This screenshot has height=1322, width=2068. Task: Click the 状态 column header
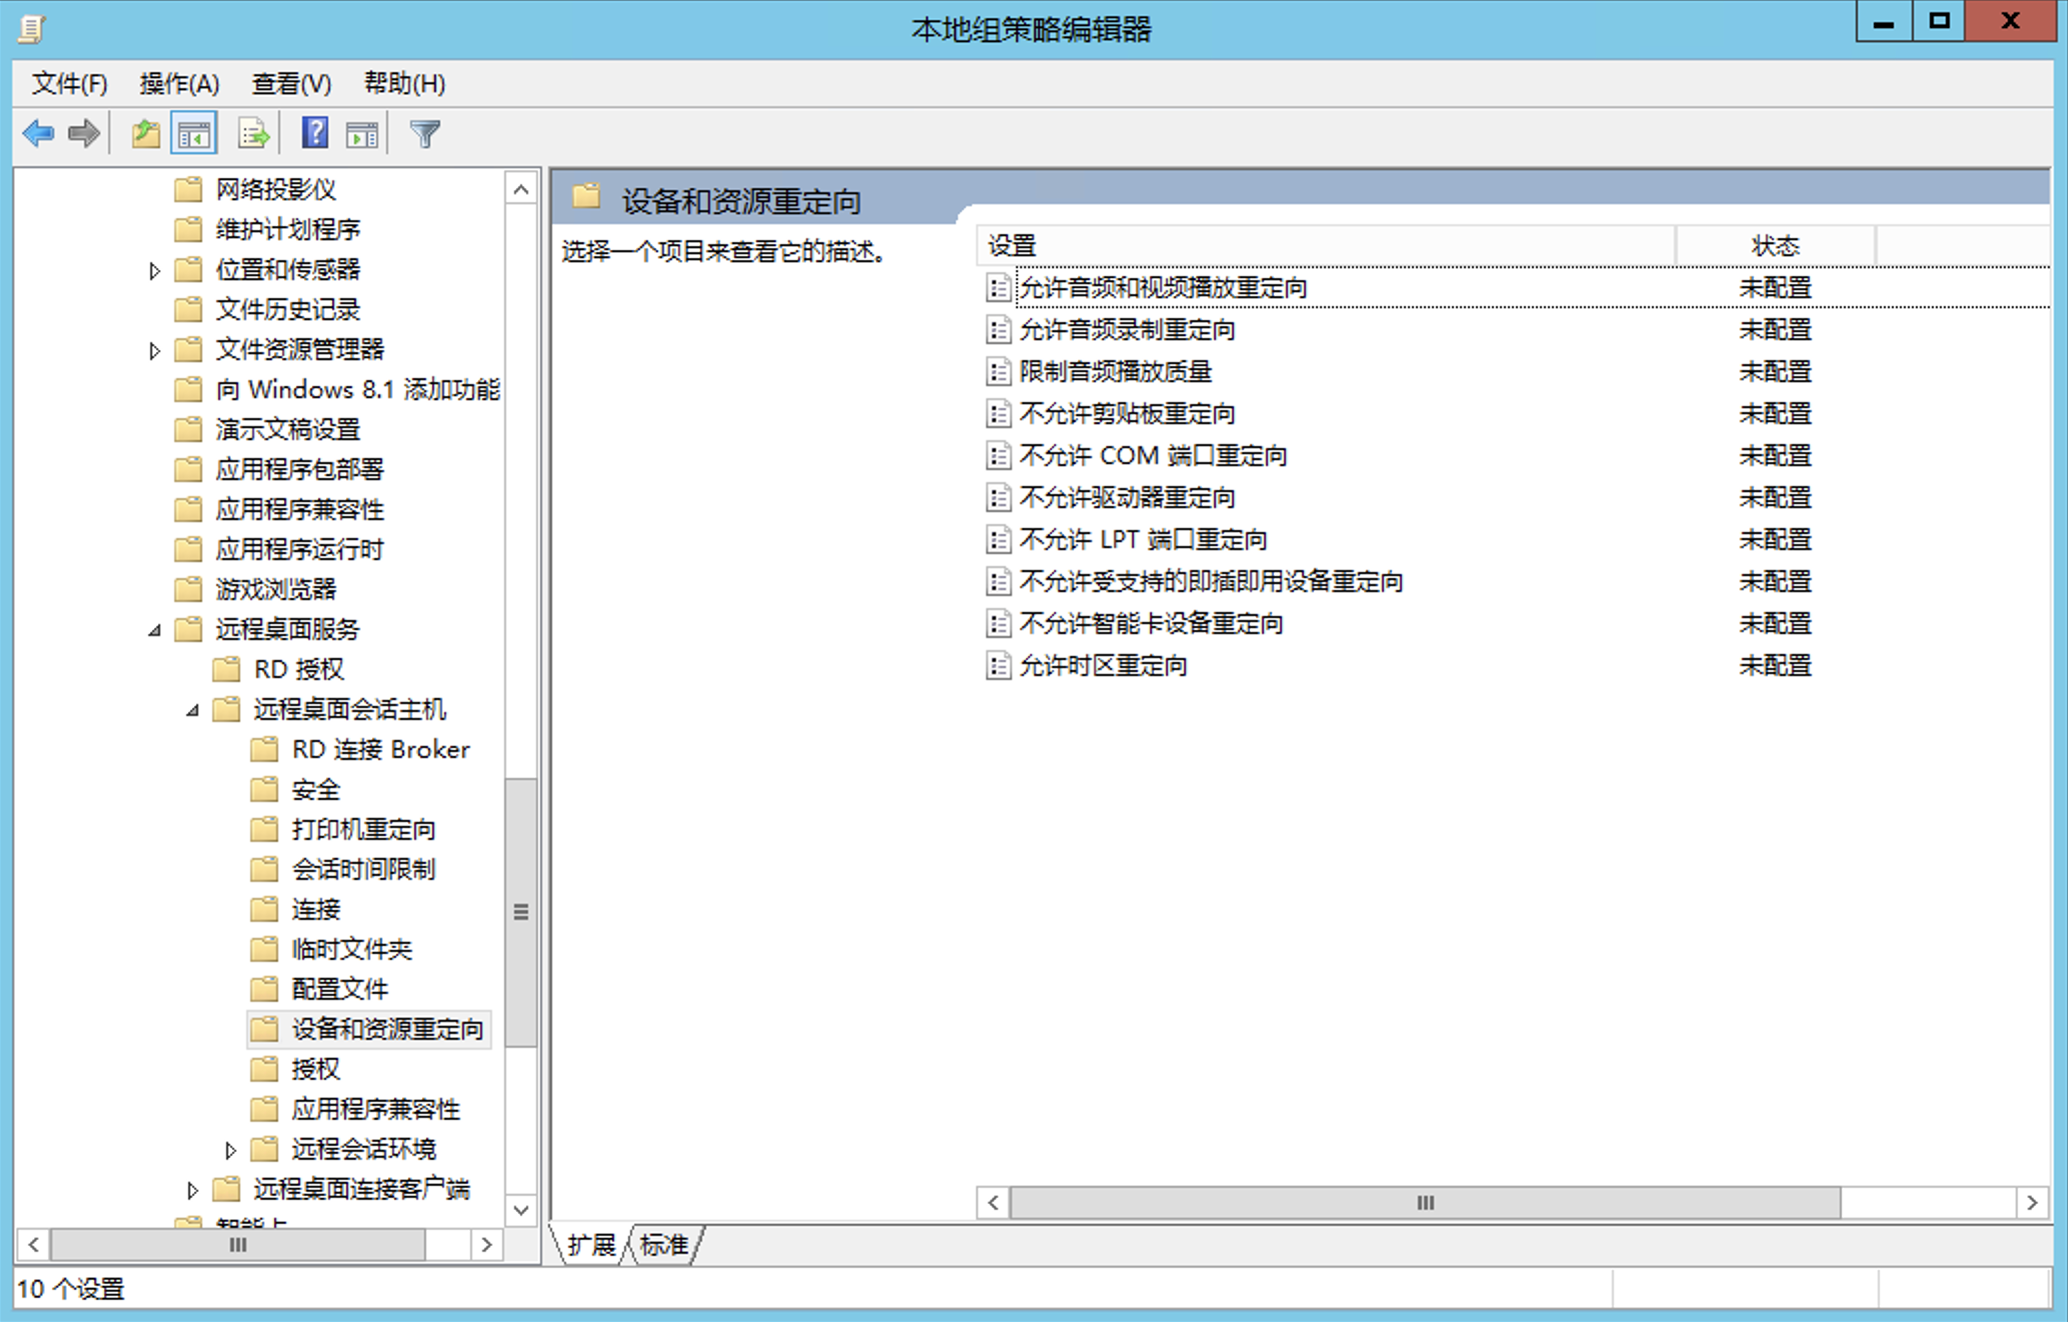point(1775,246)
